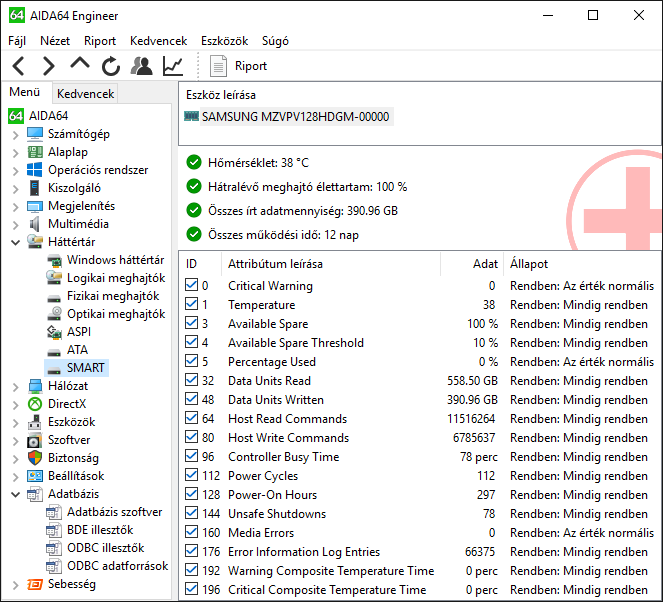Click the Refresh toolbar icon
Image resolution: width=663 pixels, height=602 pixels.
click(x=111, y=66)
